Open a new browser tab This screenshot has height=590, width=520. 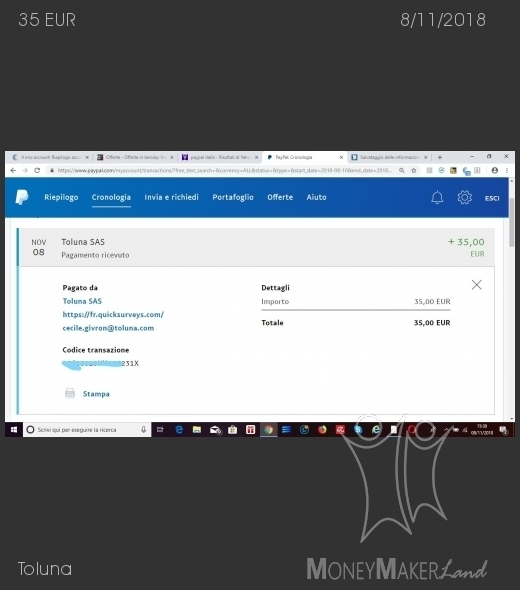439,157
